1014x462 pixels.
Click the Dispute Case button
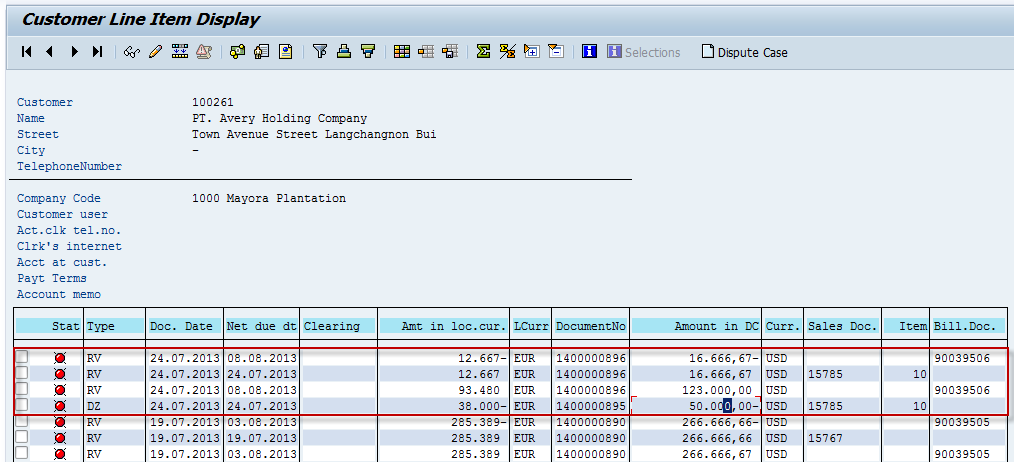[745, 52]
